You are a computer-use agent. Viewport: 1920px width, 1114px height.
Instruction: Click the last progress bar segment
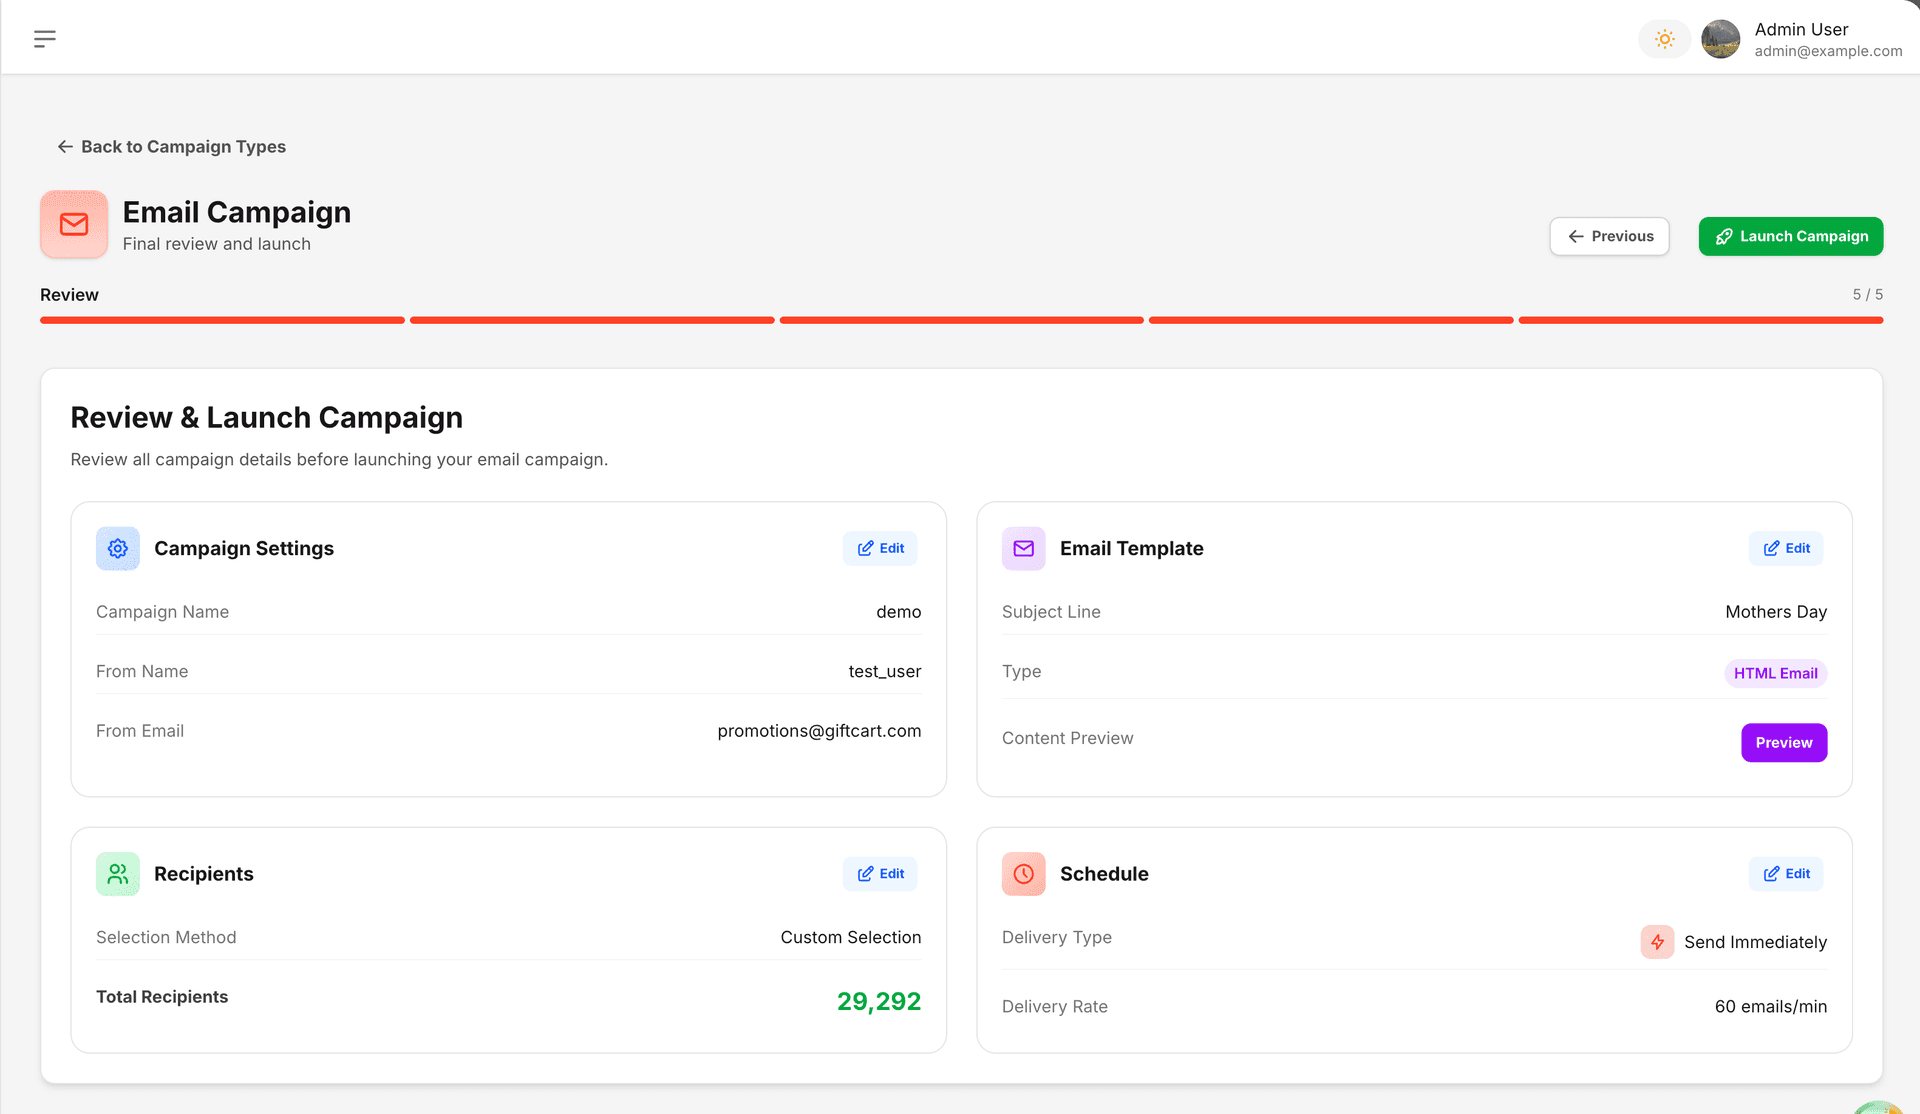tap(1700, 321)
